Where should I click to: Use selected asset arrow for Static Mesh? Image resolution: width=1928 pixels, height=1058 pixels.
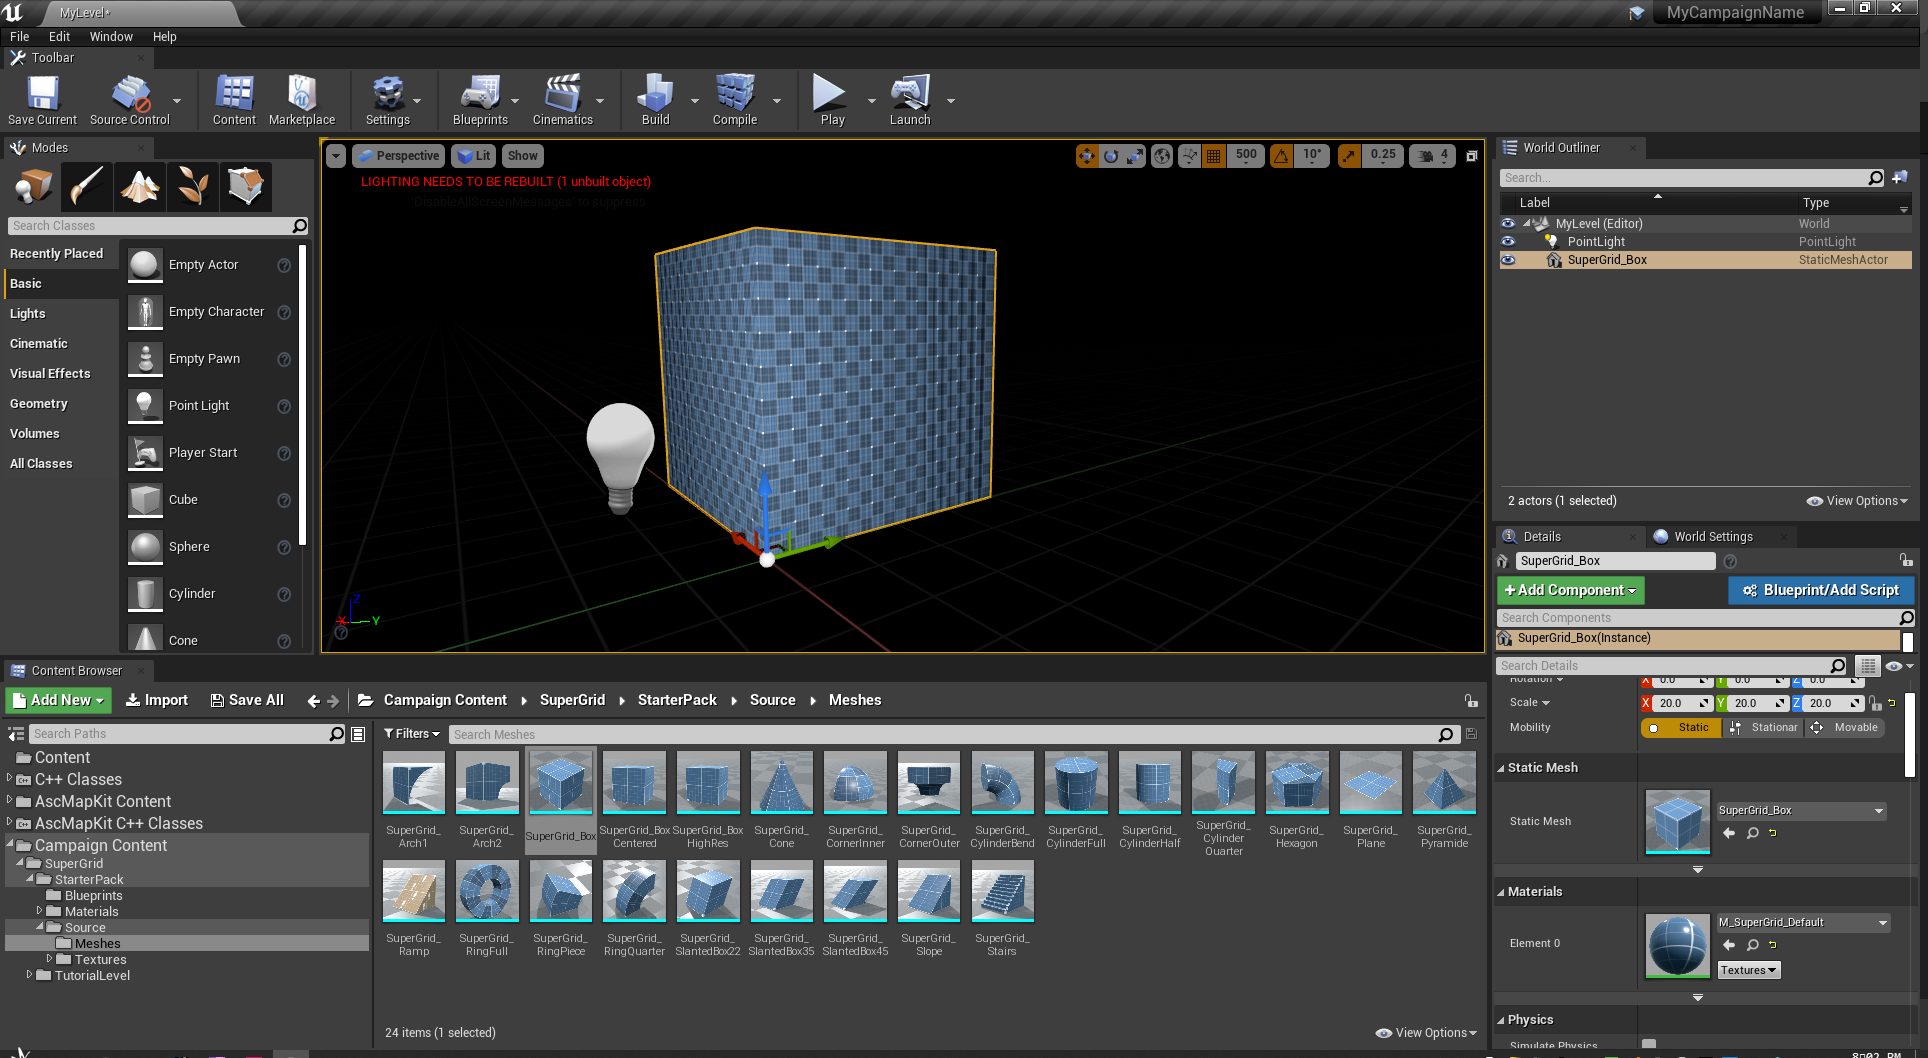pyautogui.click(x=1729, y=833)
